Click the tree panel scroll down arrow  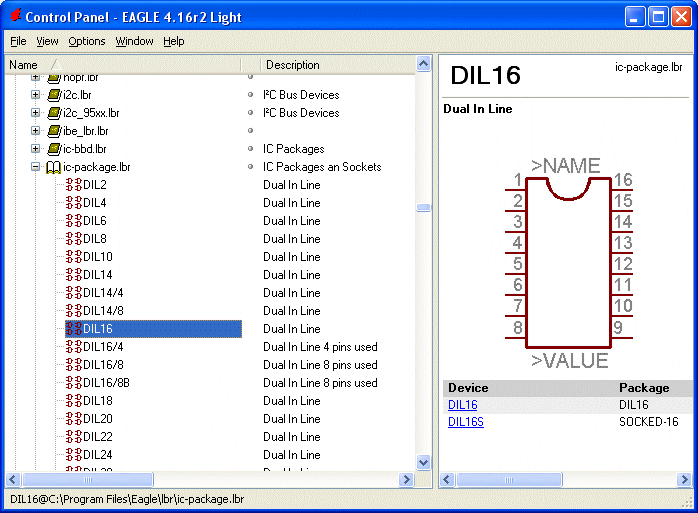423,463
